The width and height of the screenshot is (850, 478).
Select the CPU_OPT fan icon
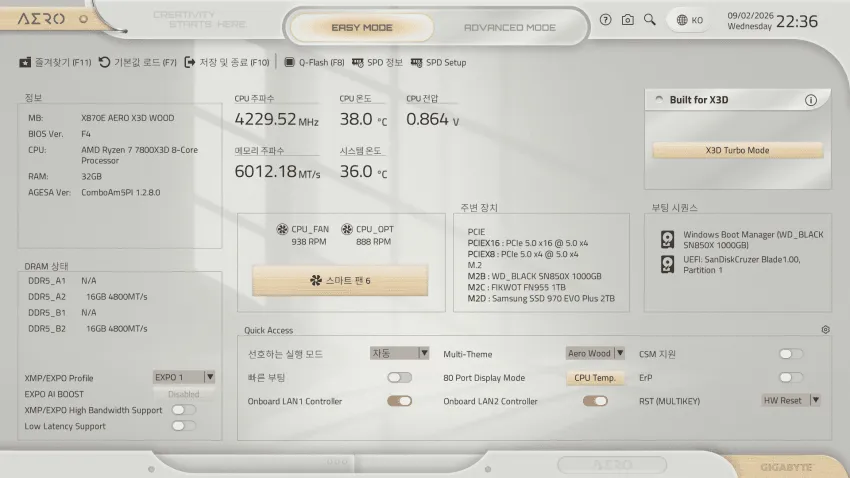coord(347,229)
